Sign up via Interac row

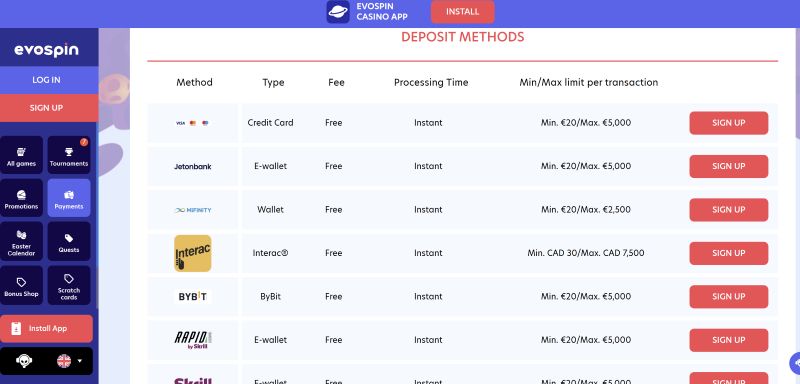pyautogui.click(x=729, y=253)
